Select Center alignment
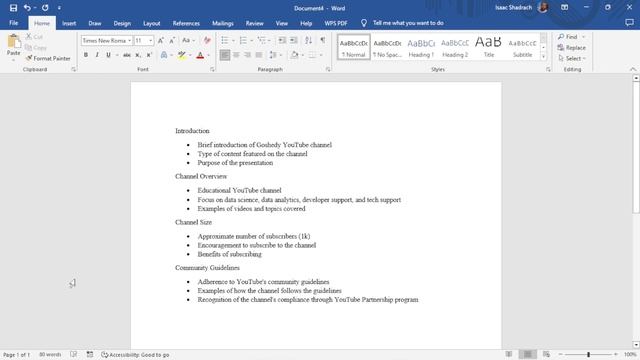This screenshot has width=640, height=360. tap(236, 55)
